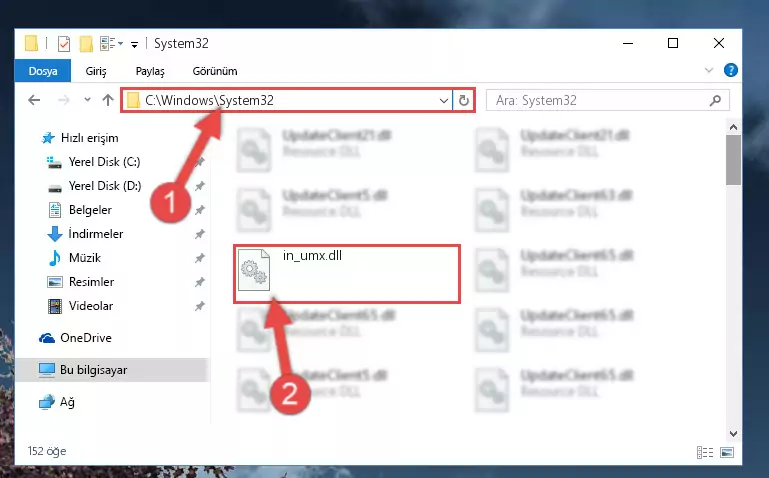This screenshot has height=478, width=769.
Task: Click the refresh icon next to address bar
Action: (463, 101)
